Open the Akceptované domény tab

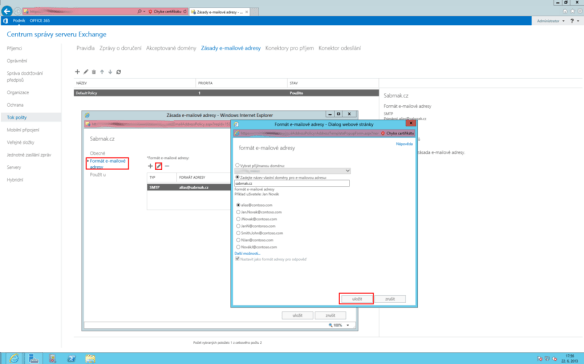point(171,48)
